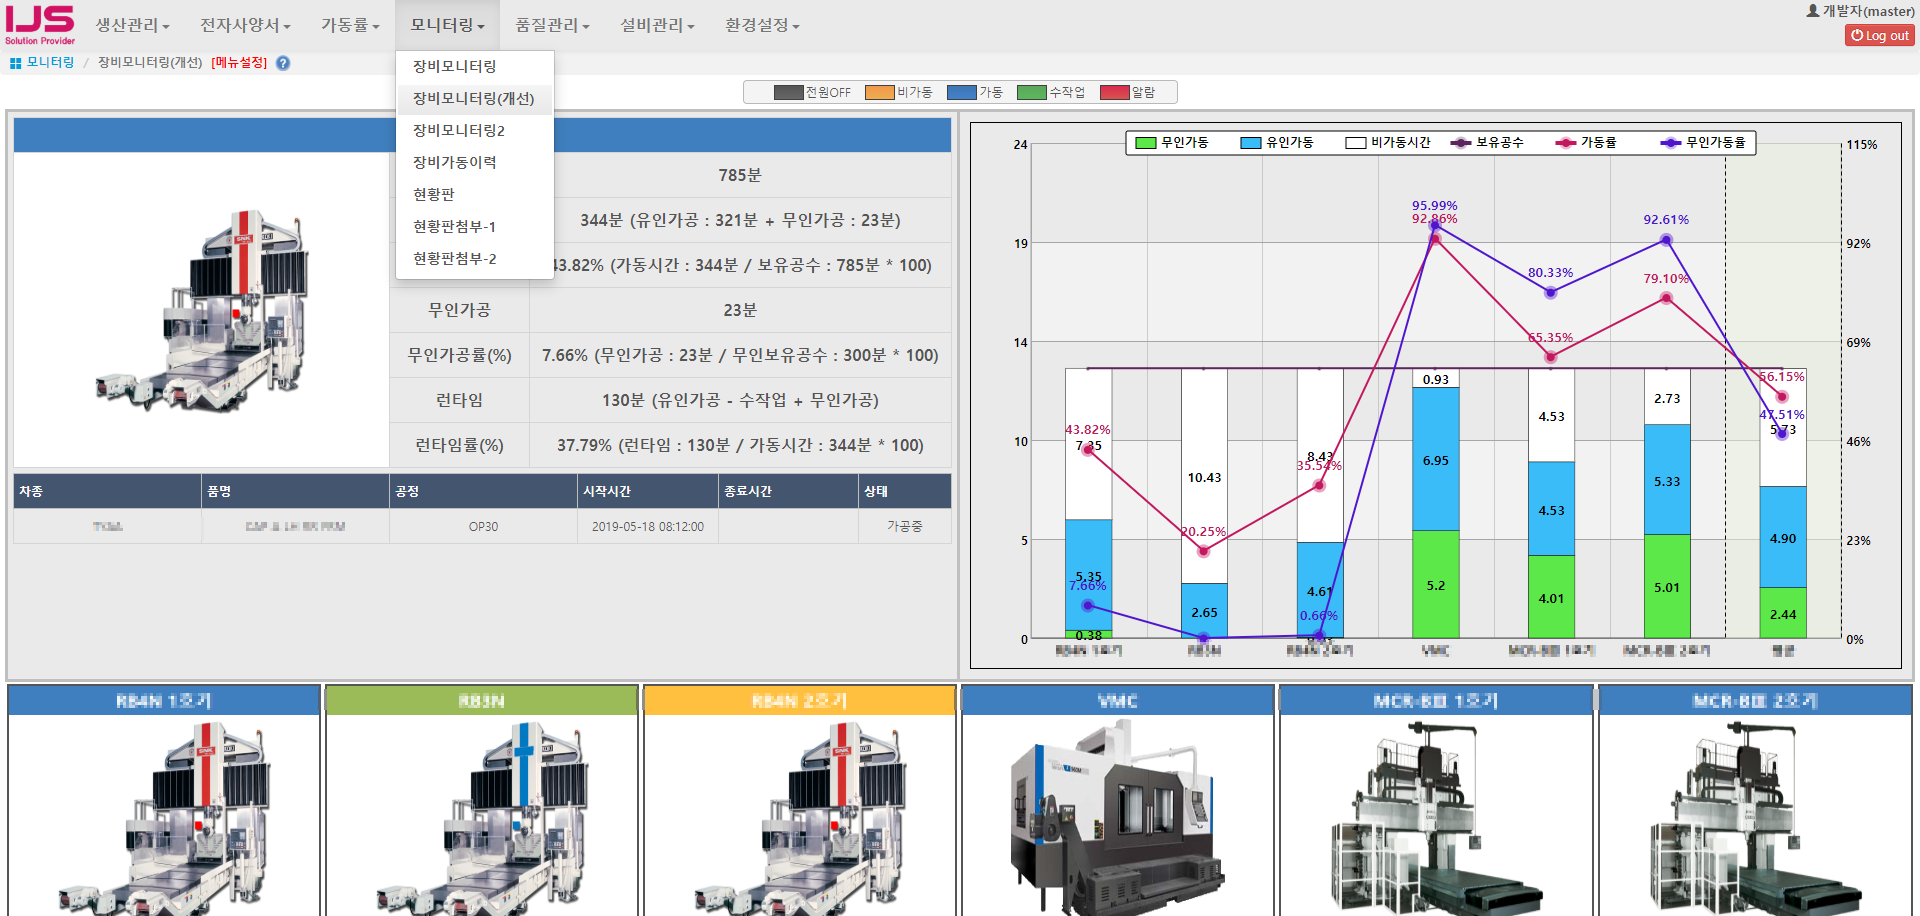Expand the 생산관리 dropdown menu
This screenshot has height=916, width=1920.
pos(132,25)
